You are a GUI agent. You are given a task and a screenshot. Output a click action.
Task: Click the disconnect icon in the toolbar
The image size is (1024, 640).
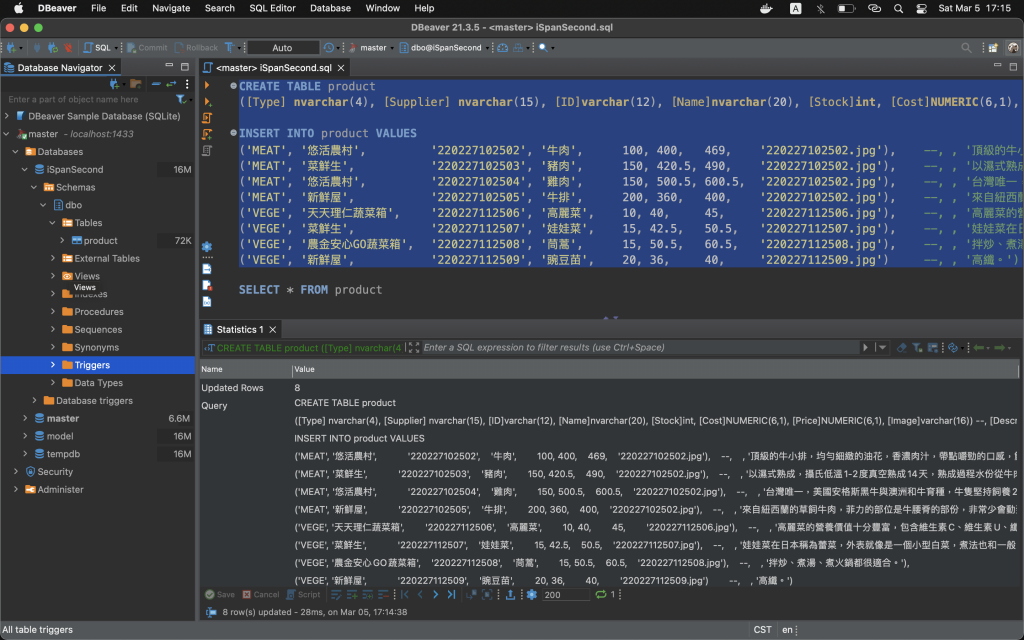pos(68,47)
